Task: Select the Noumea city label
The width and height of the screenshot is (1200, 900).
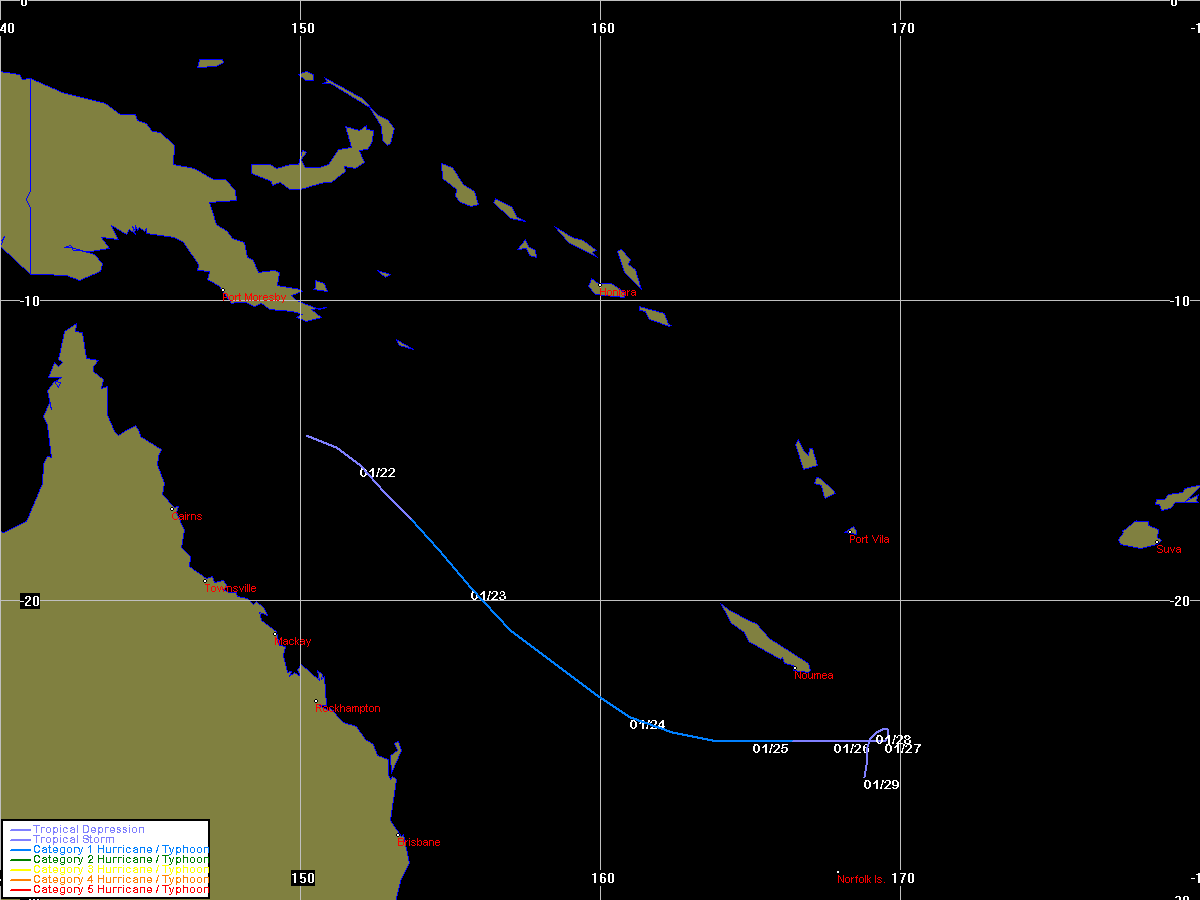Action: [x=814, y=676]
